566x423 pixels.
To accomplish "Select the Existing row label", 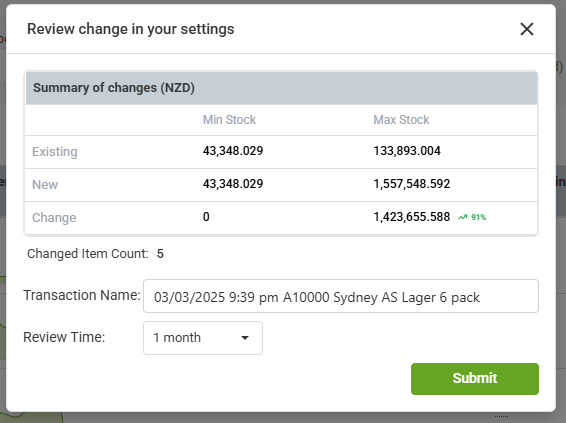I will 55,152.
